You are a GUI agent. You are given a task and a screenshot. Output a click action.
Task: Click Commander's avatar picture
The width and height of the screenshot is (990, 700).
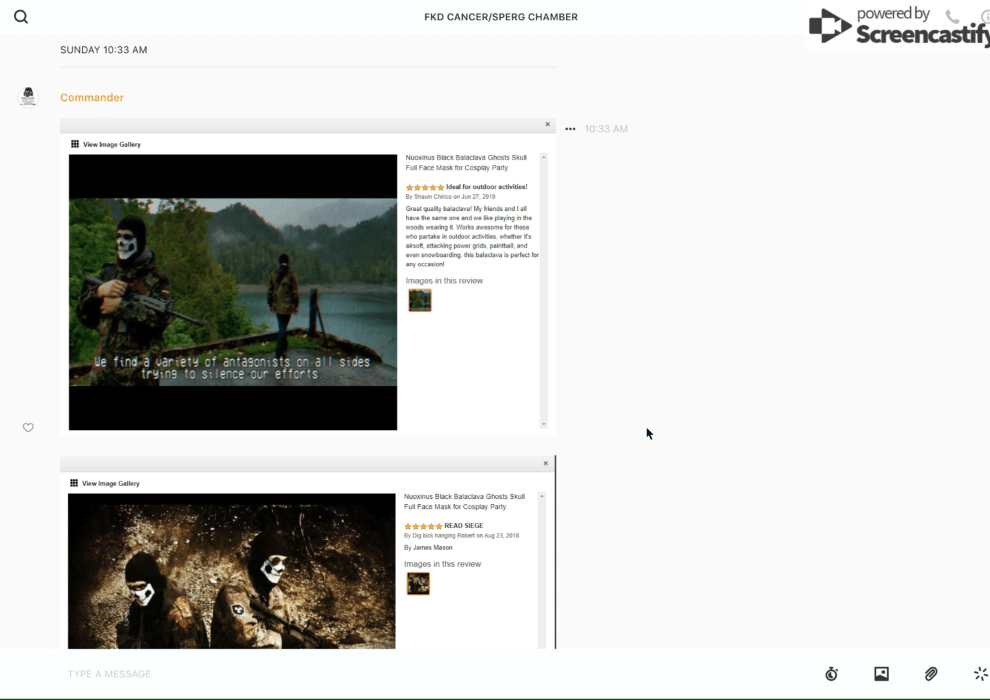pos(28,97)
